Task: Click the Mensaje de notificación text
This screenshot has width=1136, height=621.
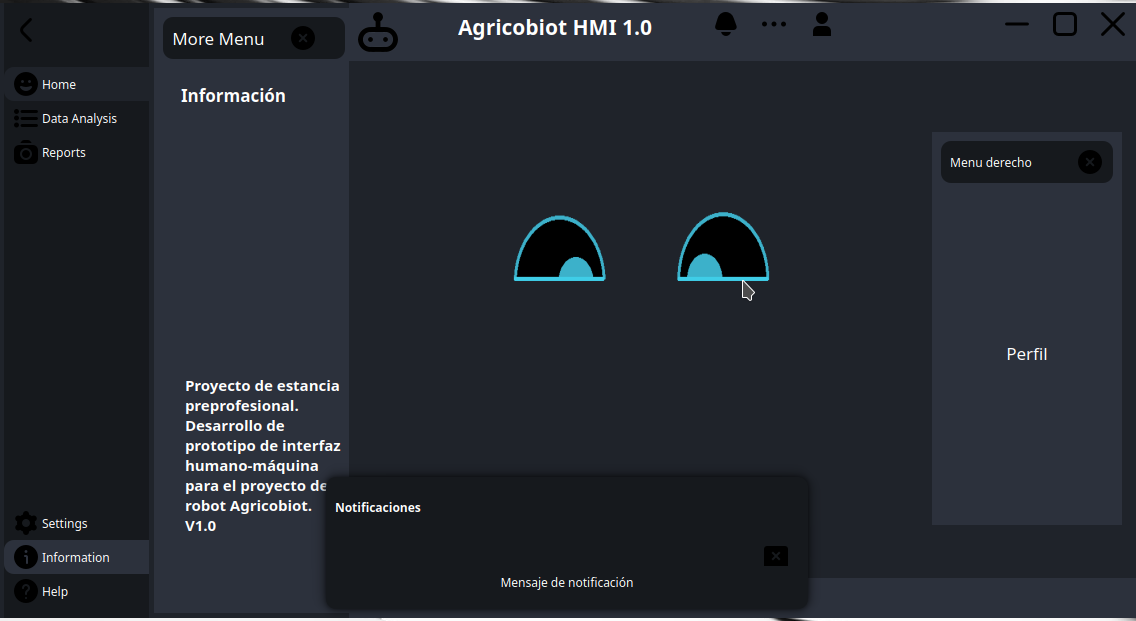Action: coord(567,582)
